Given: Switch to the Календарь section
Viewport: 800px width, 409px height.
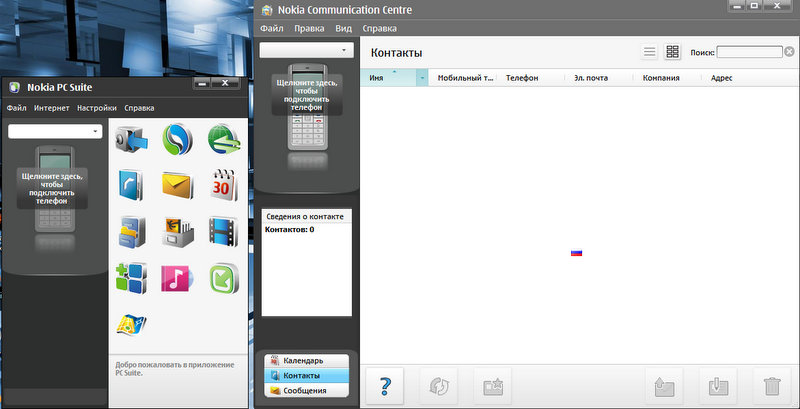Looking at the screenshot, I should (x=306, y=361).
